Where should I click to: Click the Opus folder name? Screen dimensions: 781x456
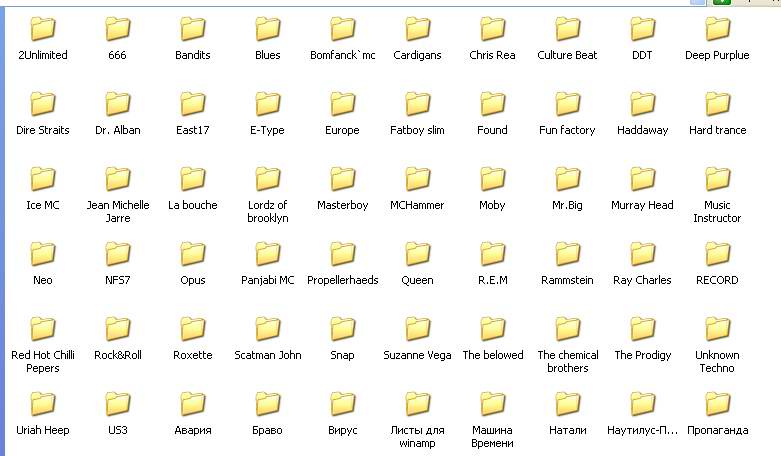pyautogui.click(x=193, y=281)
